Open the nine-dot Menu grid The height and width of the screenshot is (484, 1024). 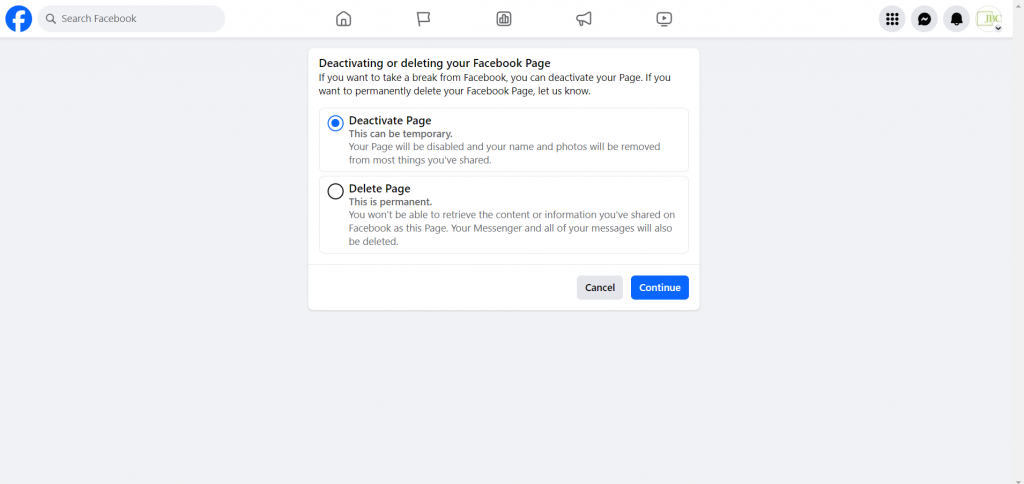click(892, 19)
